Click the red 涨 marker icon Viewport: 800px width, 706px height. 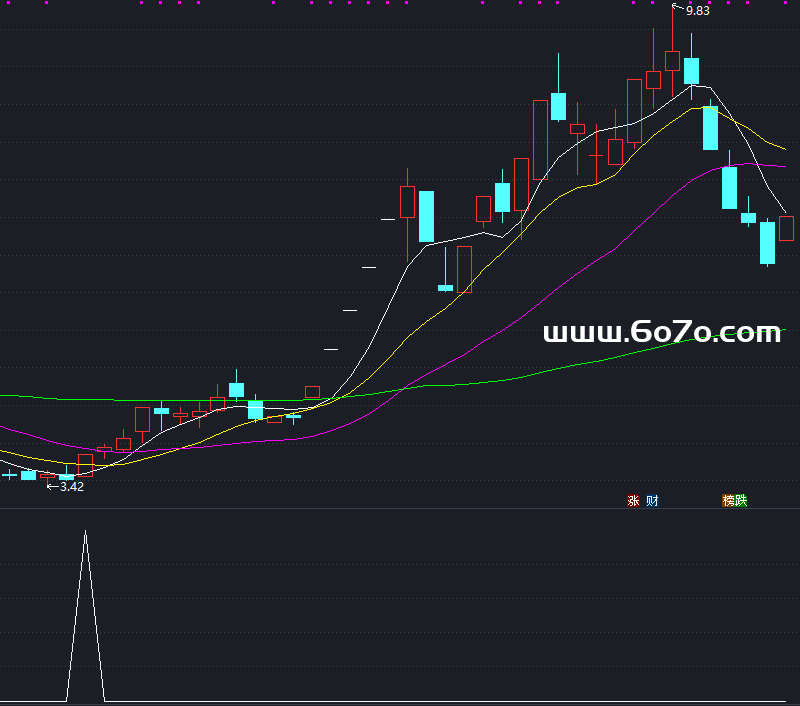[633, 501]
